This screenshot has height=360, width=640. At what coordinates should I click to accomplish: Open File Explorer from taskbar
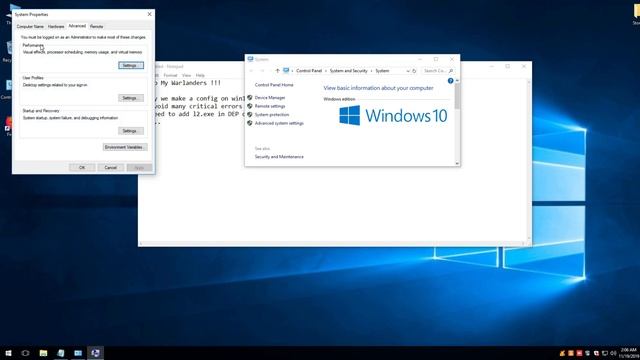click(43, 353)
